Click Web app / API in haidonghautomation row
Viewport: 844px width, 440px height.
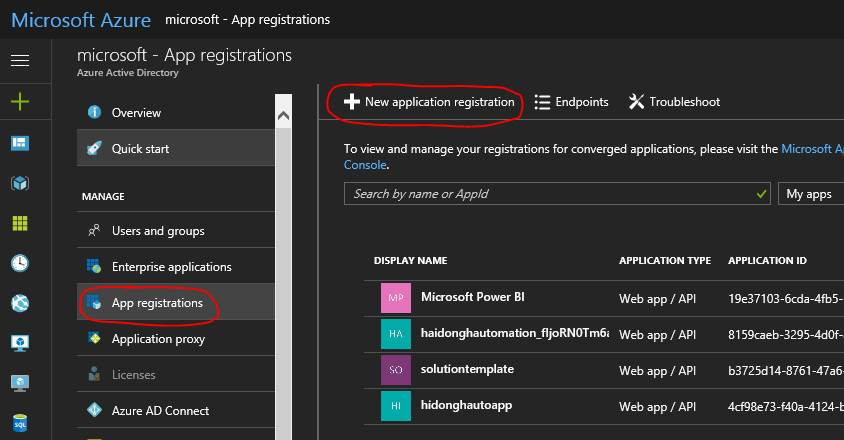coord(657,334)
